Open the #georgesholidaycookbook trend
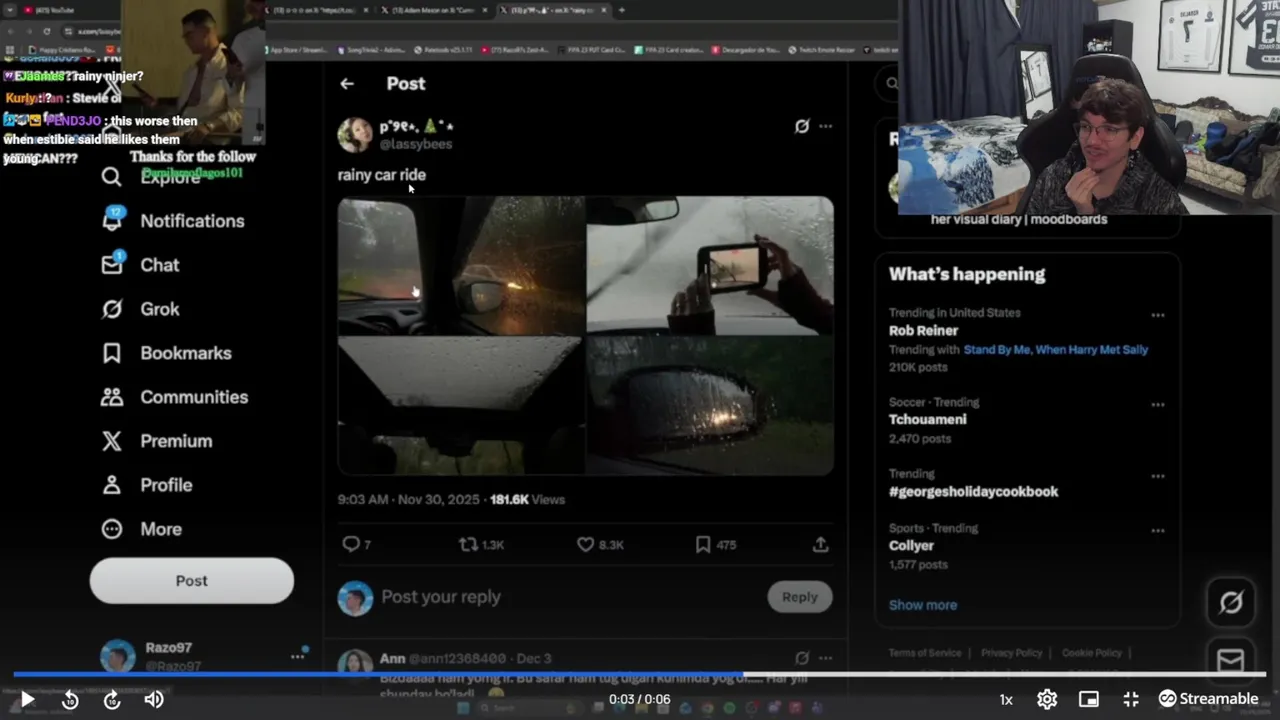This screenshot has width=1280, height=720. coord(973,492)
